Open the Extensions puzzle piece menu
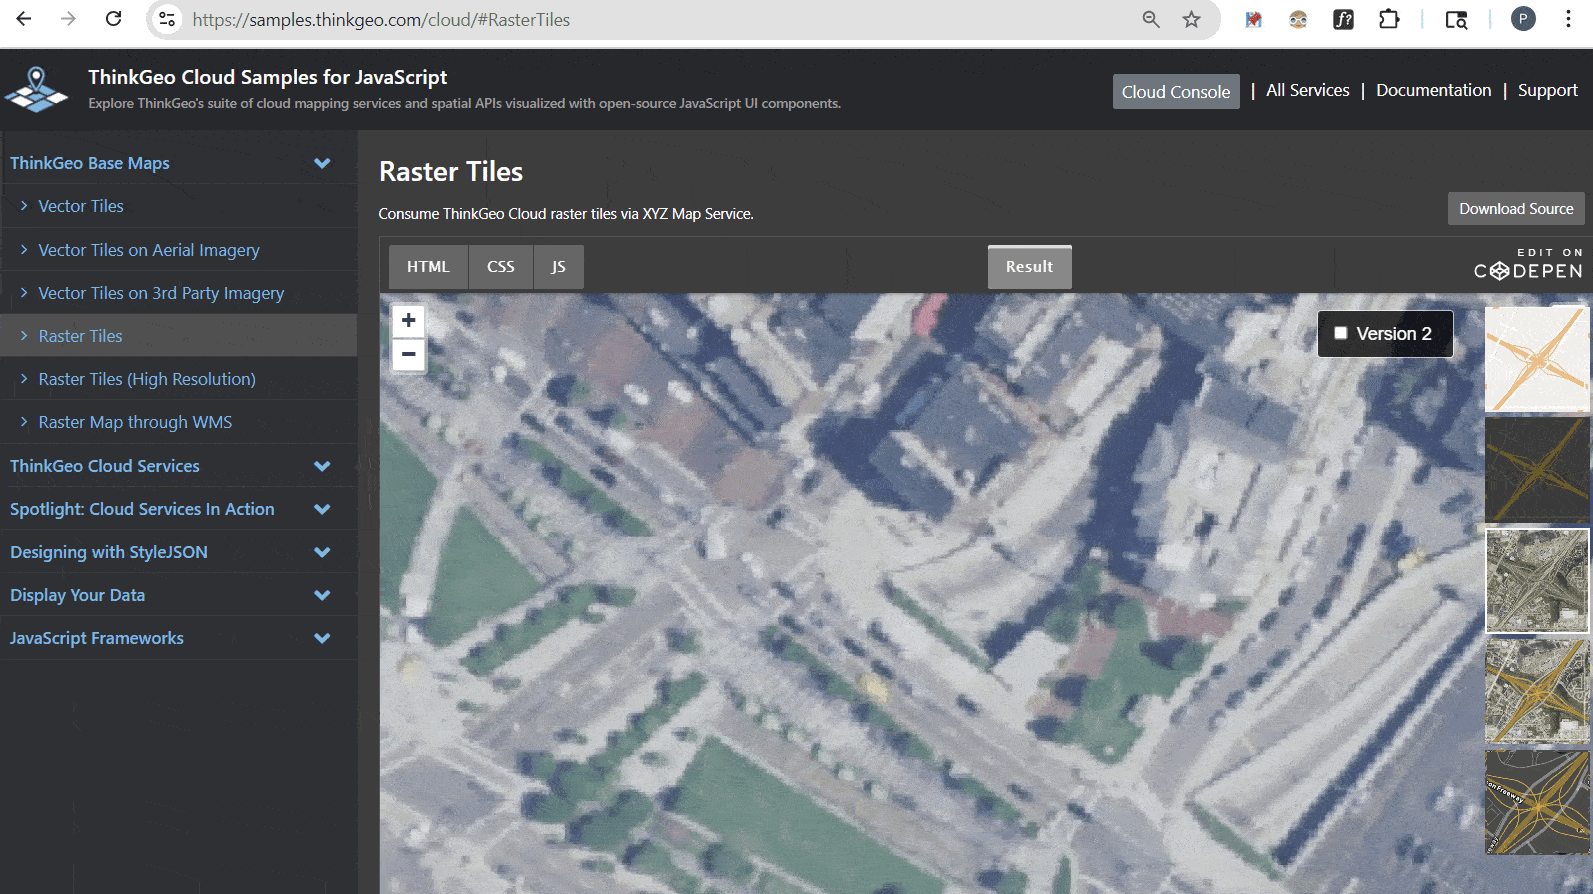Screen dimensions: 1593x894 click(x=1389, y=19)
